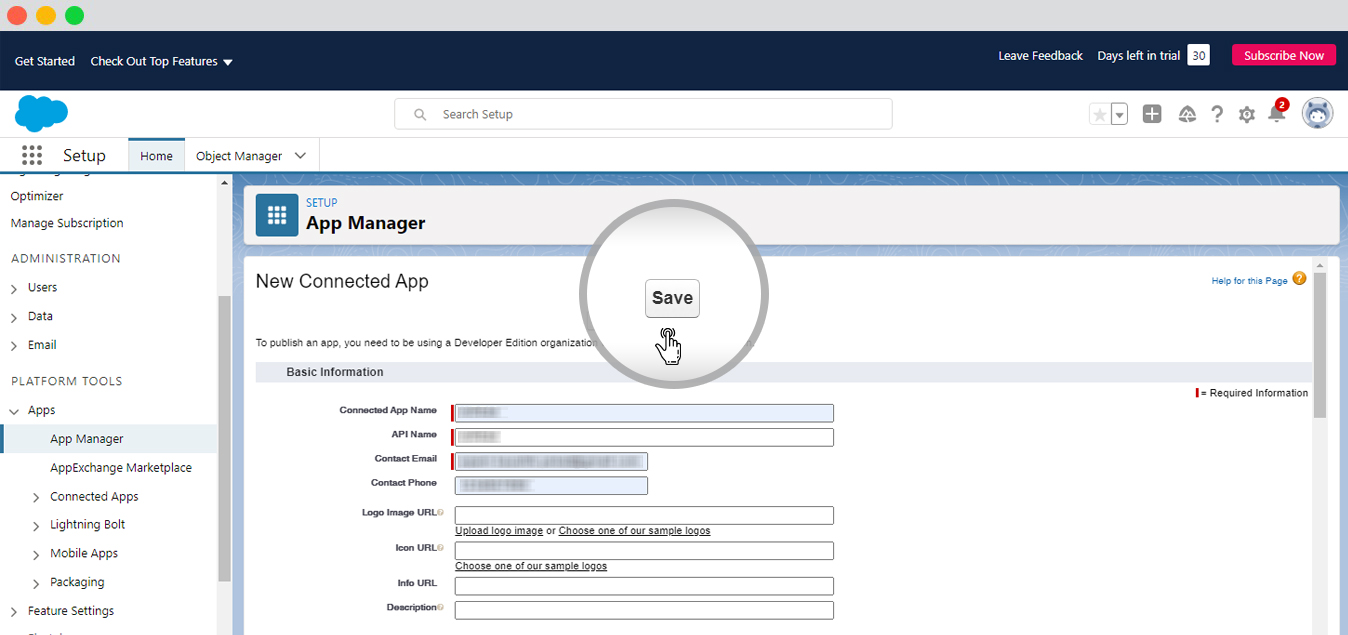Image resolution: width=1348 pixels, height=635 pixels.
Task: Switch to the Object Manager tab
Action: pyautogui.click(x=239, y=156)
